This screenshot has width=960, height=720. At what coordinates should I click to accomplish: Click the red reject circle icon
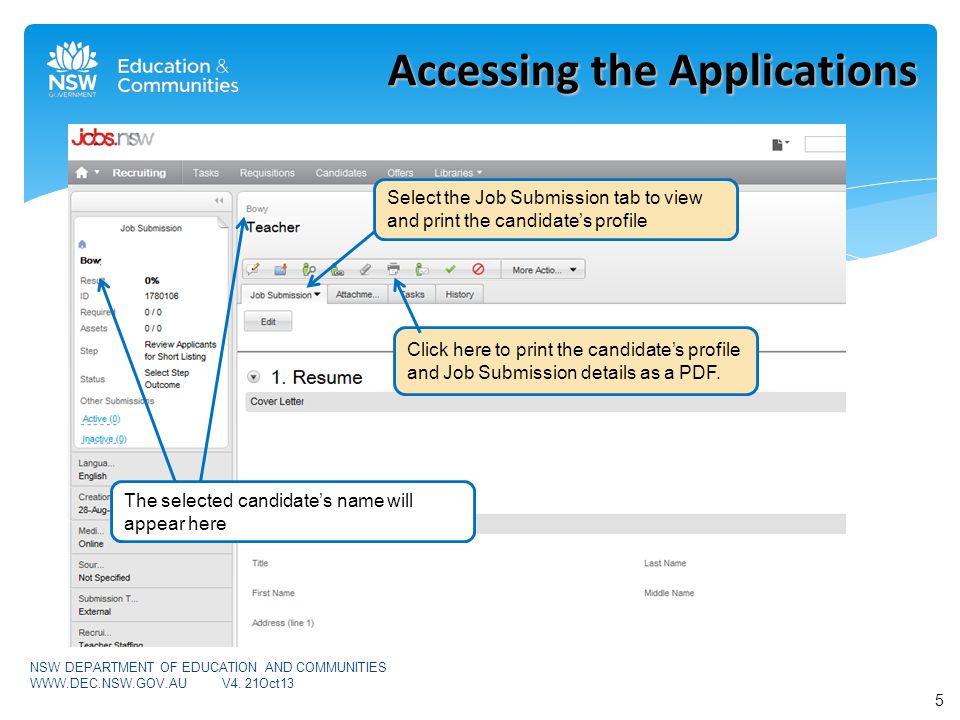[478, 269]
